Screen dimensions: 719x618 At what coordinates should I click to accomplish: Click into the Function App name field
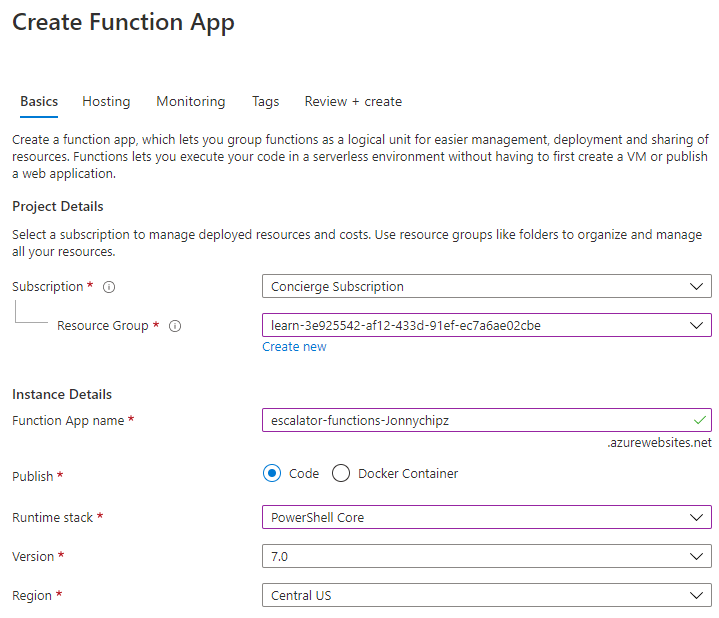coord(470,421)
